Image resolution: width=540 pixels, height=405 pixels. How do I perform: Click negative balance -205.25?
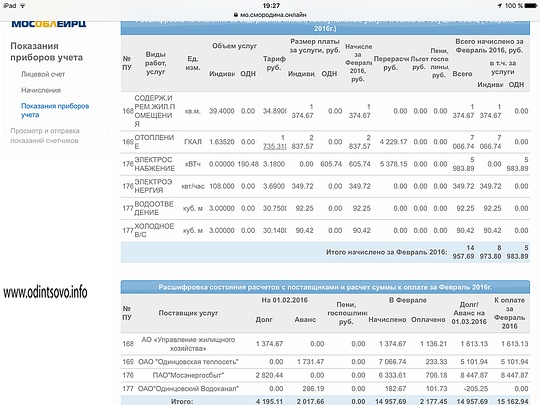(x=476, y=389)
